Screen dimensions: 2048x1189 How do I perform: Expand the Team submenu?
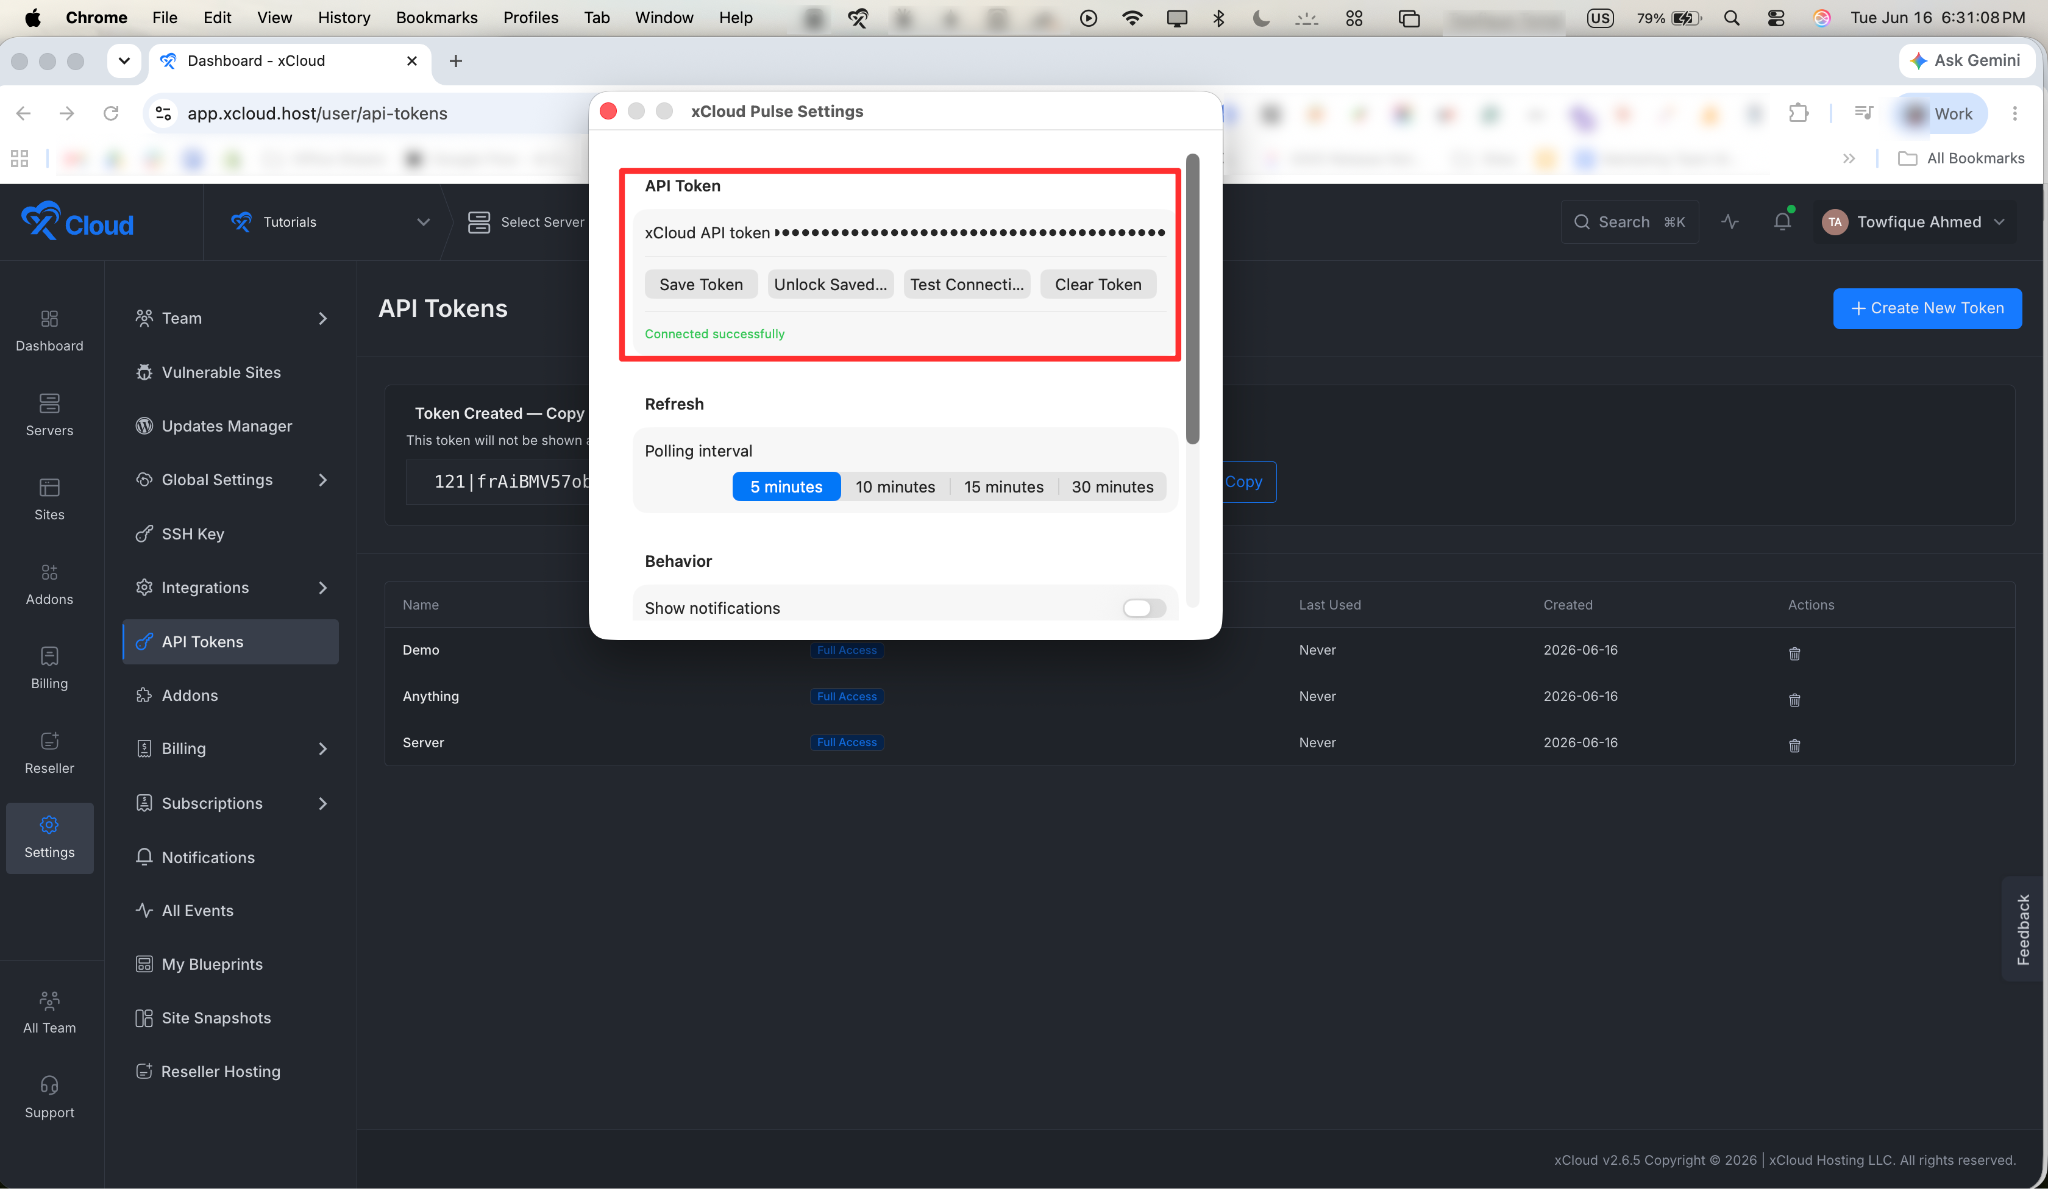point(322,318)
